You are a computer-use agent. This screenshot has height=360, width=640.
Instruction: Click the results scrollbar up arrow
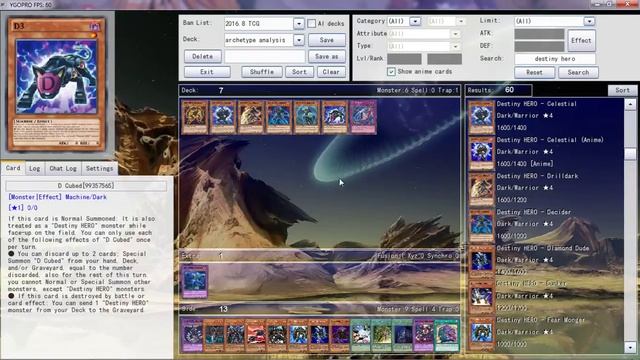click(x=630, y=104)
